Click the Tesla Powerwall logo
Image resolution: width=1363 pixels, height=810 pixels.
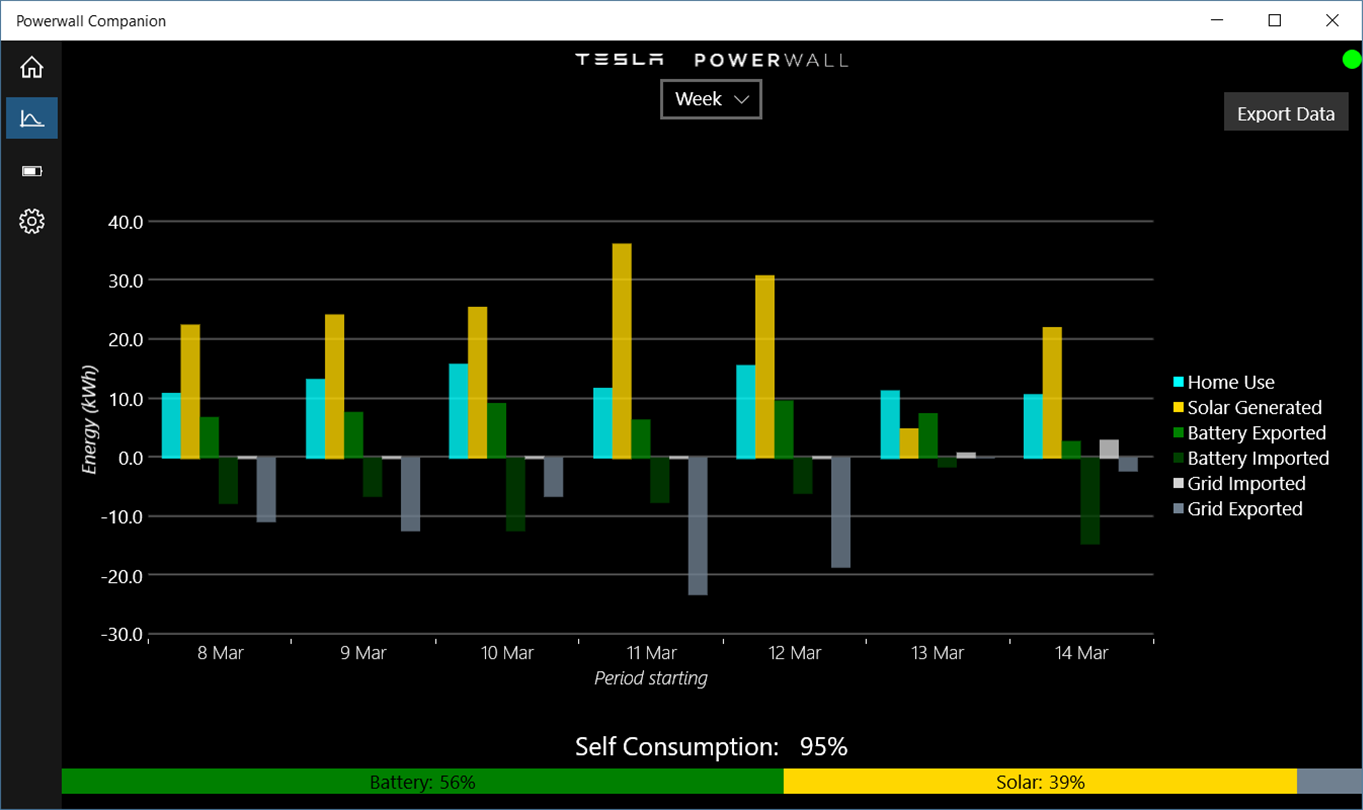click(711, 60)
